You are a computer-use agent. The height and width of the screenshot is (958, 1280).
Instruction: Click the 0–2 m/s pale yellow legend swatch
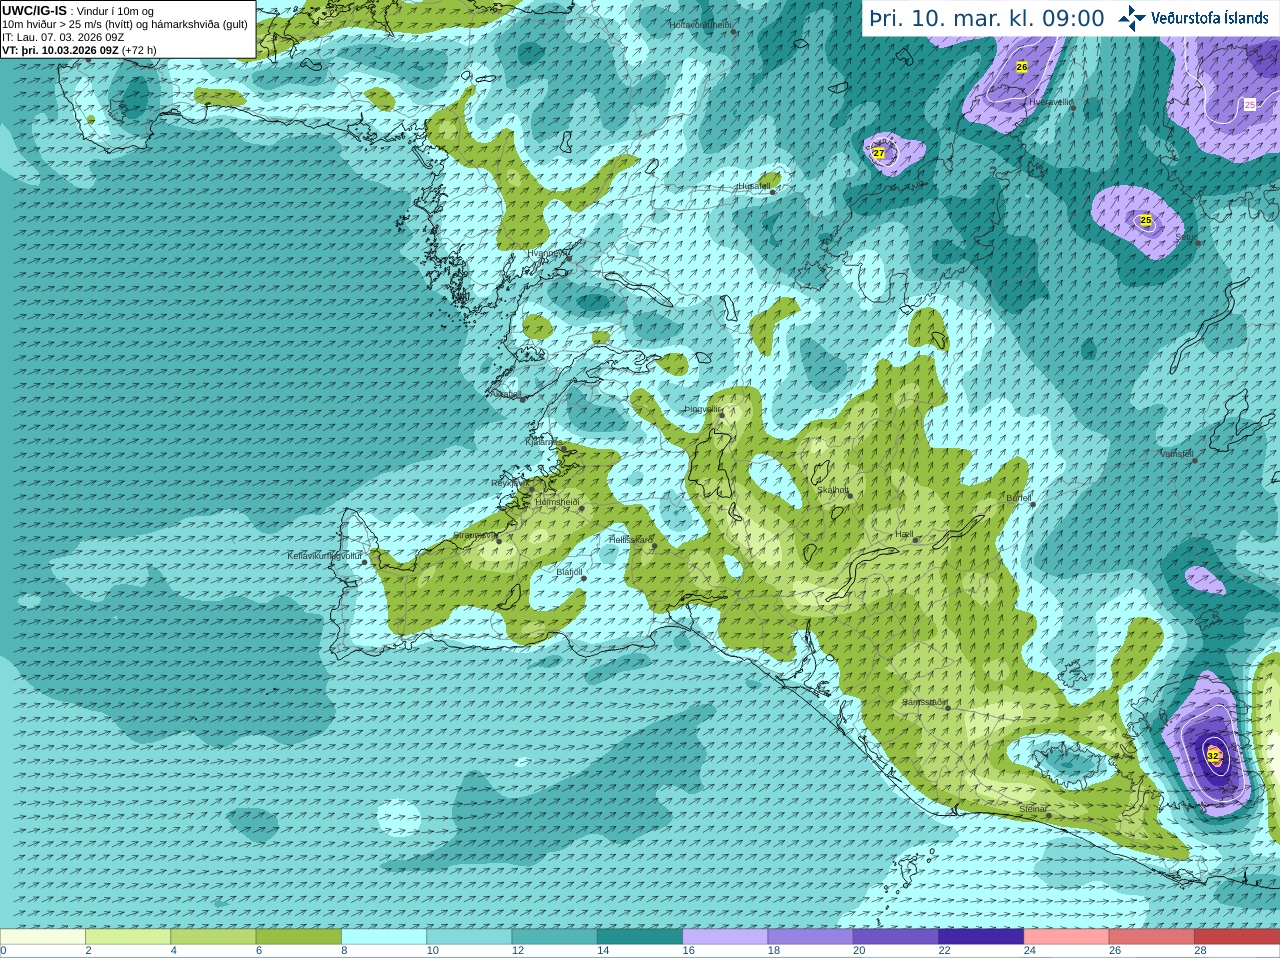pyautogui.click(x=43, y=937)
